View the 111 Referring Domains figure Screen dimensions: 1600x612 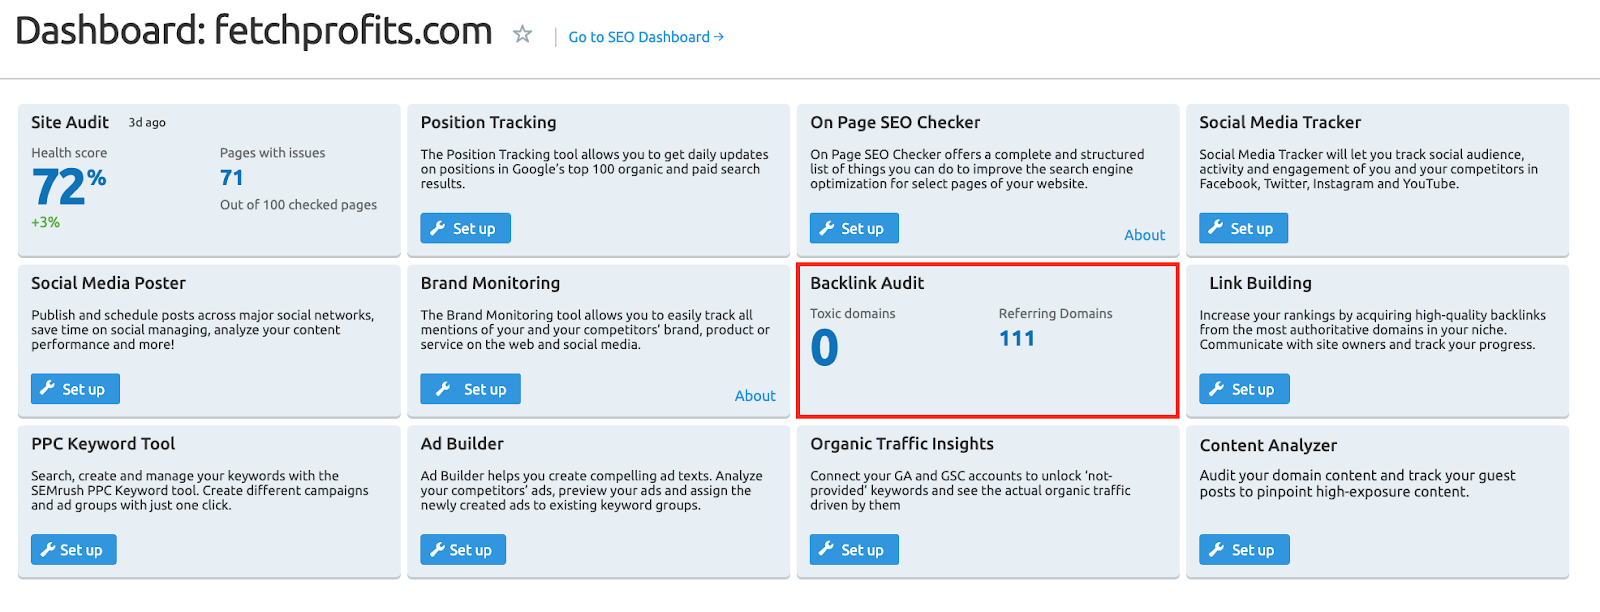click(1017, 339)
